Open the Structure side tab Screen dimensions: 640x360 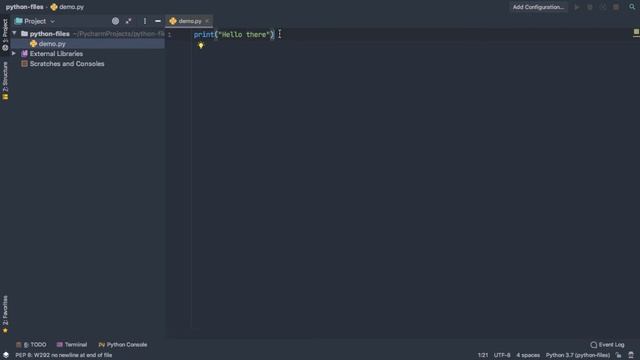pos(5,80)
